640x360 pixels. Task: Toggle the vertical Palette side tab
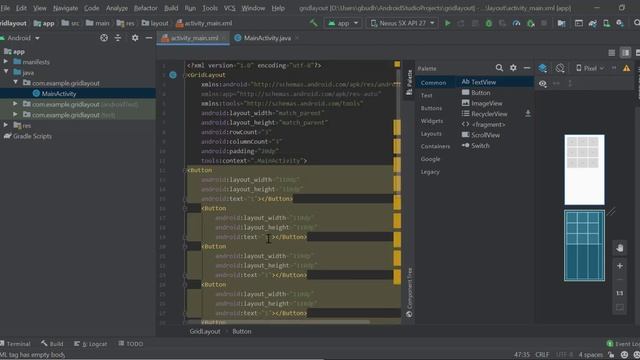tap(409, 82)
